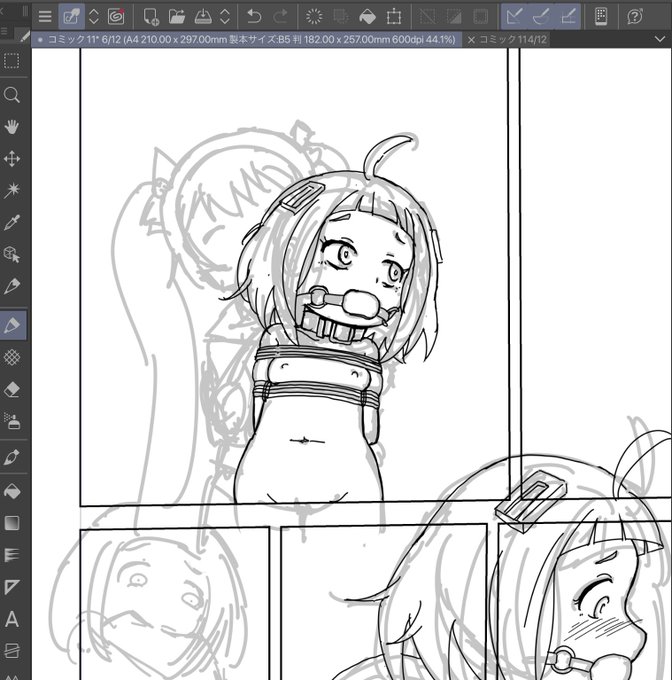Select the Eraser tool
This screenshot has width=672, height=680.
pyautogui.click(x=12, y=389)
